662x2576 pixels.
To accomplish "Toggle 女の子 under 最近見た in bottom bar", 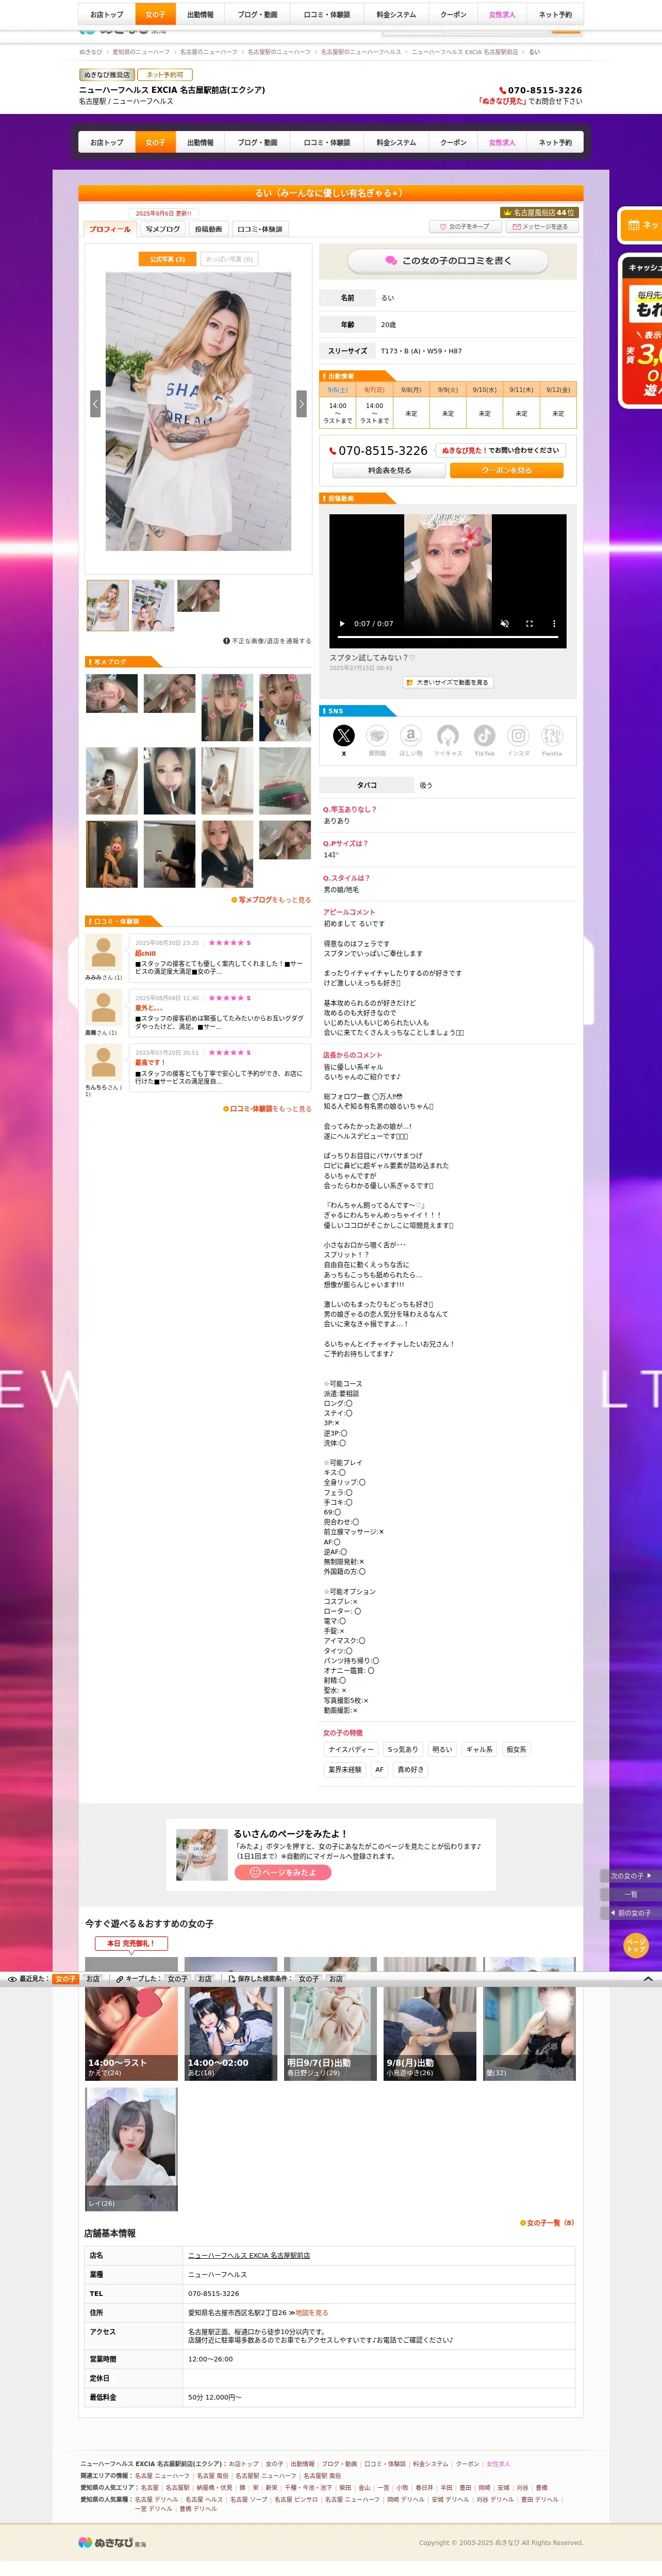I will pyautogui.click(x=66, y=1979).
